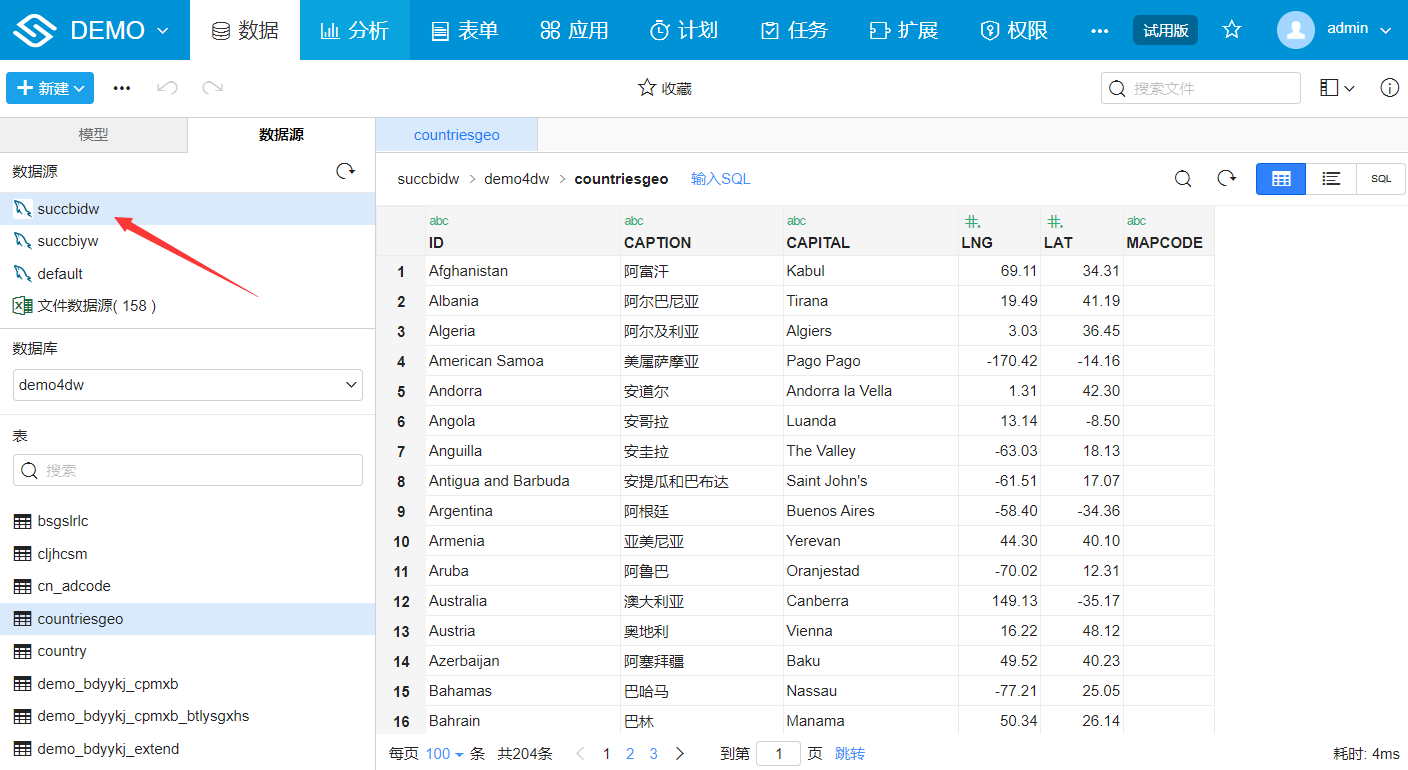1408x770 pixels.
Task: Open the more options ellipsis in toolbar
Action: tap(122, 88)
